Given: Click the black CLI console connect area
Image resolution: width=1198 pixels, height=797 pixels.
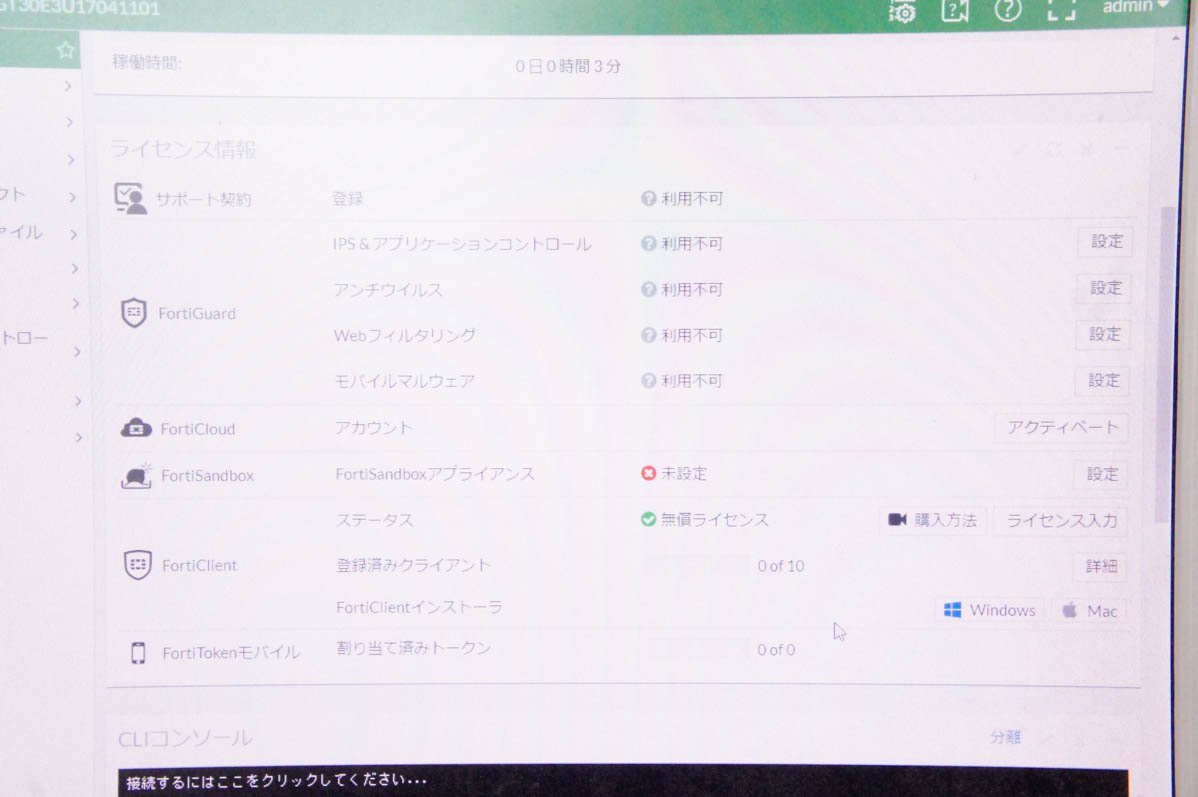Looking at the screenshot, I should 623,782.
